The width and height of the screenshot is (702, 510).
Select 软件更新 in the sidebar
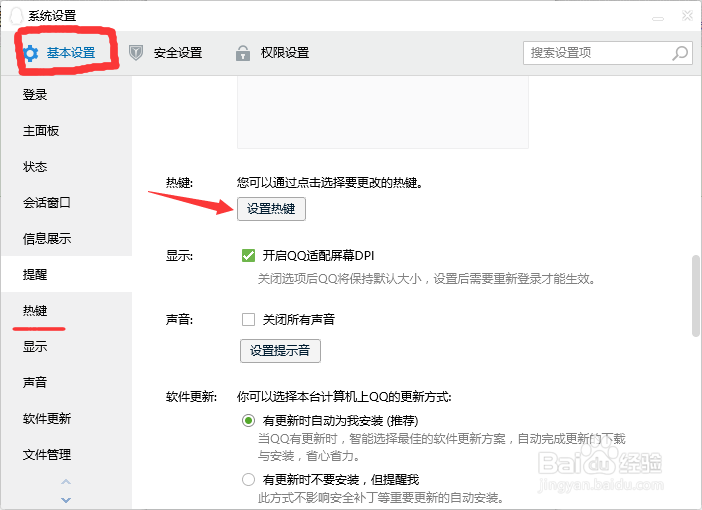pos(66,418)
